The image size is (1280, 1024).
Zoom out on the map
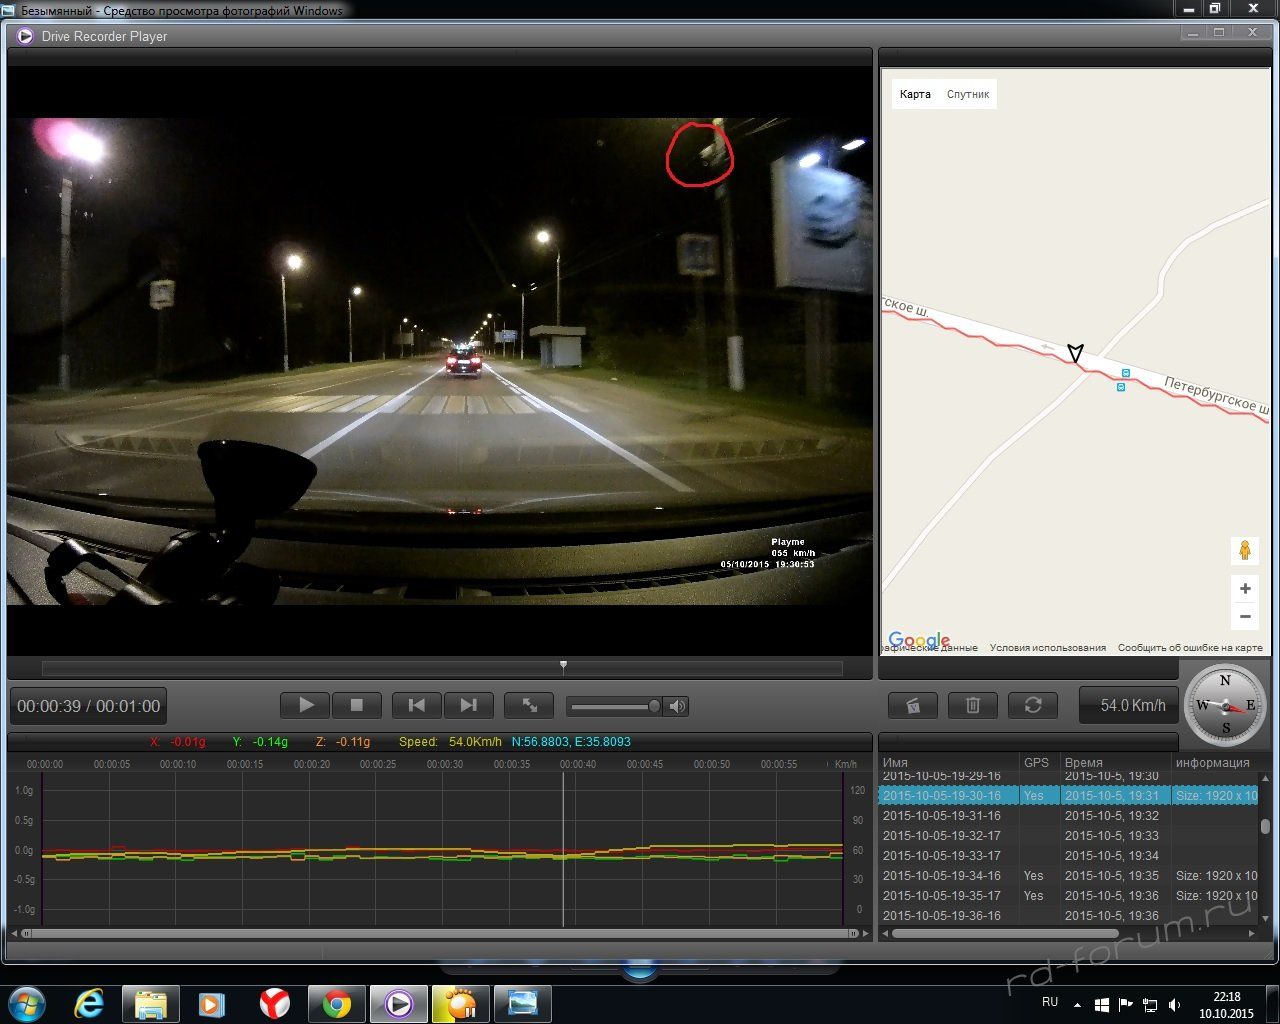(x=1245, y=616)
